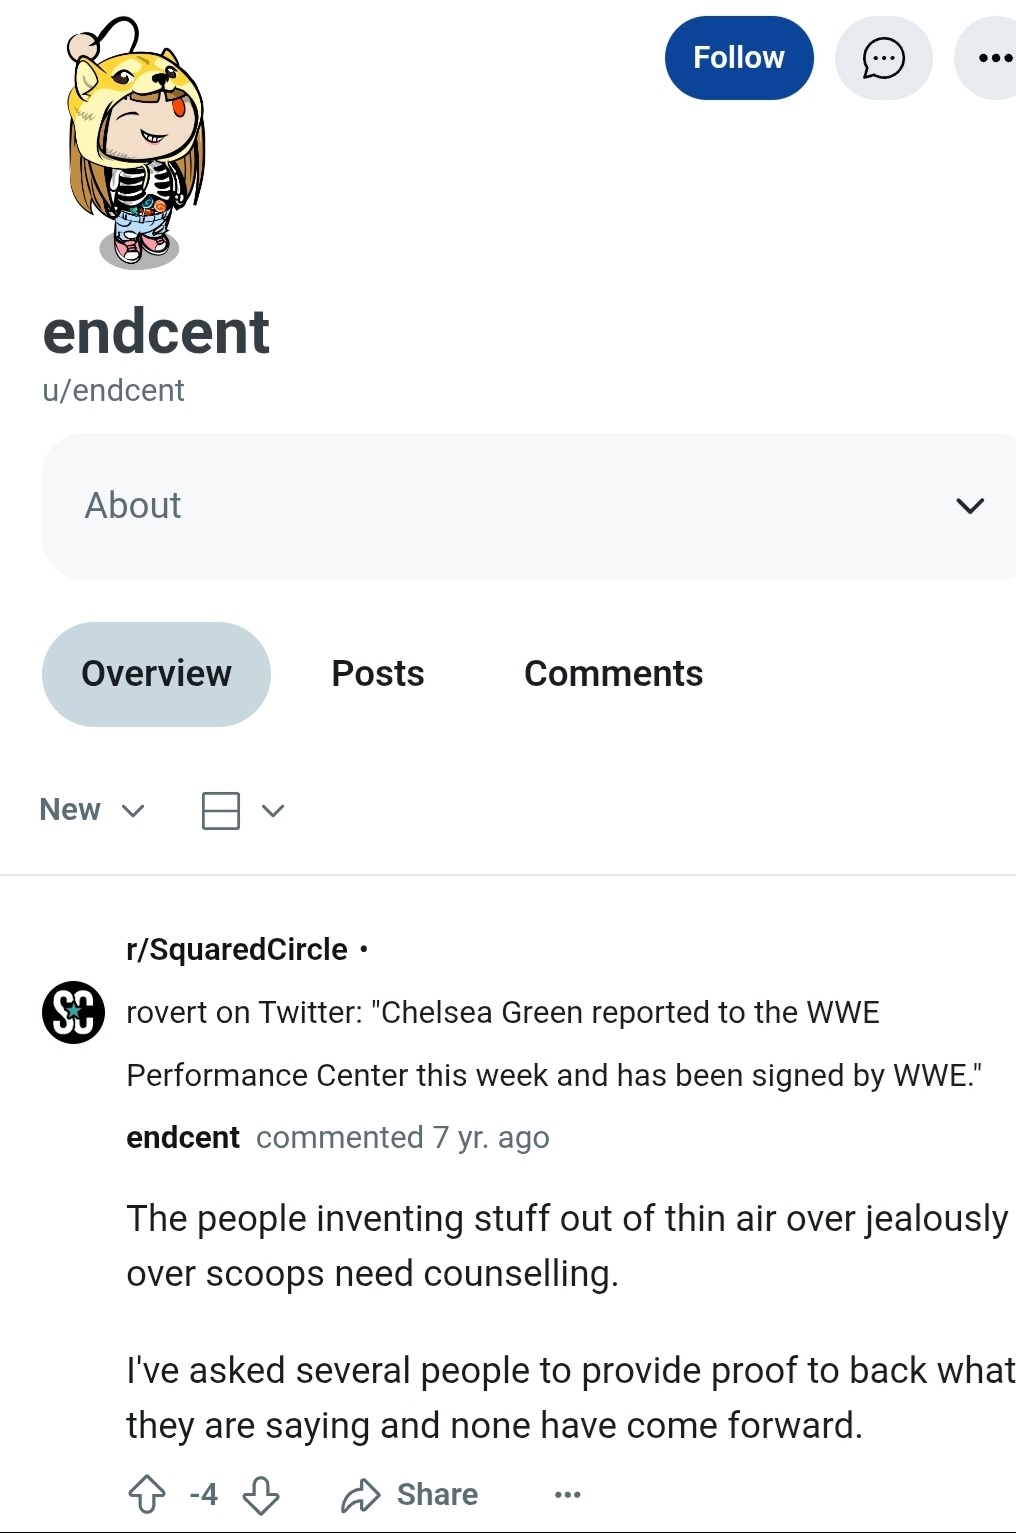Switch to the Comments tab

pos(613,674)
